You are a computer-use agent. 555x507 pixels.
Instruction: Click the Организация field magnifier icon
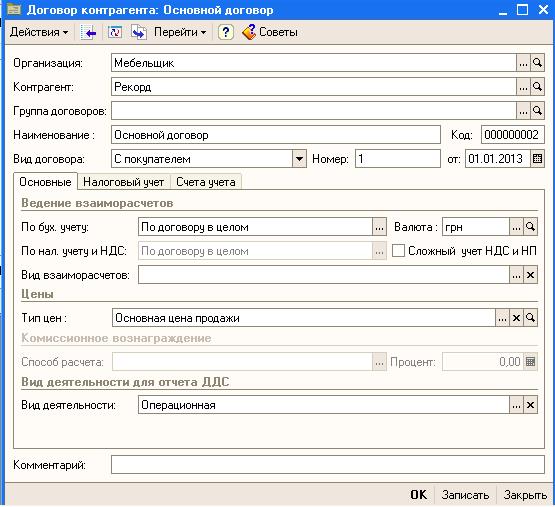click(537, 63)
